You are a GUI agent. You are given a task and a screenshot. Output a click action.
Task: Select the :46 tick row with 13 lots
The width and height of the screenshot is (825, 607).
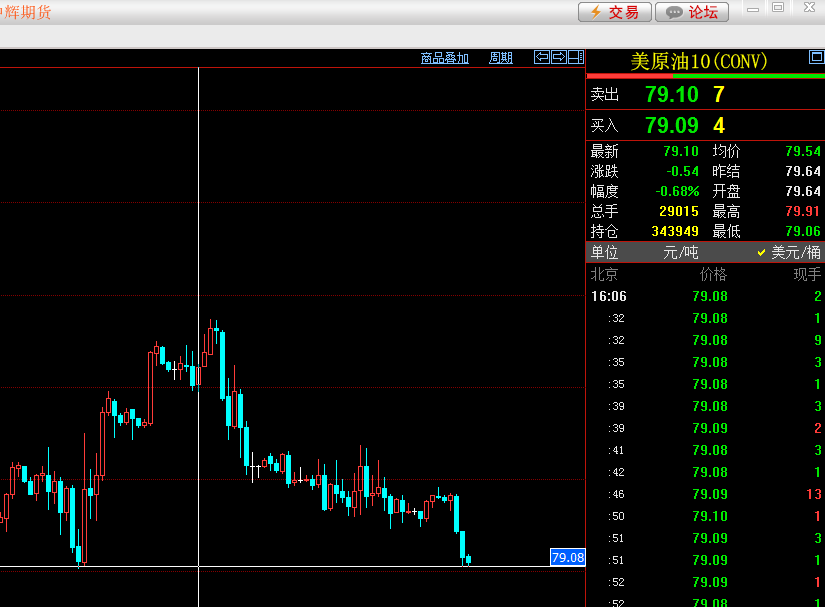pyautogui.click(x=706, y=494)
